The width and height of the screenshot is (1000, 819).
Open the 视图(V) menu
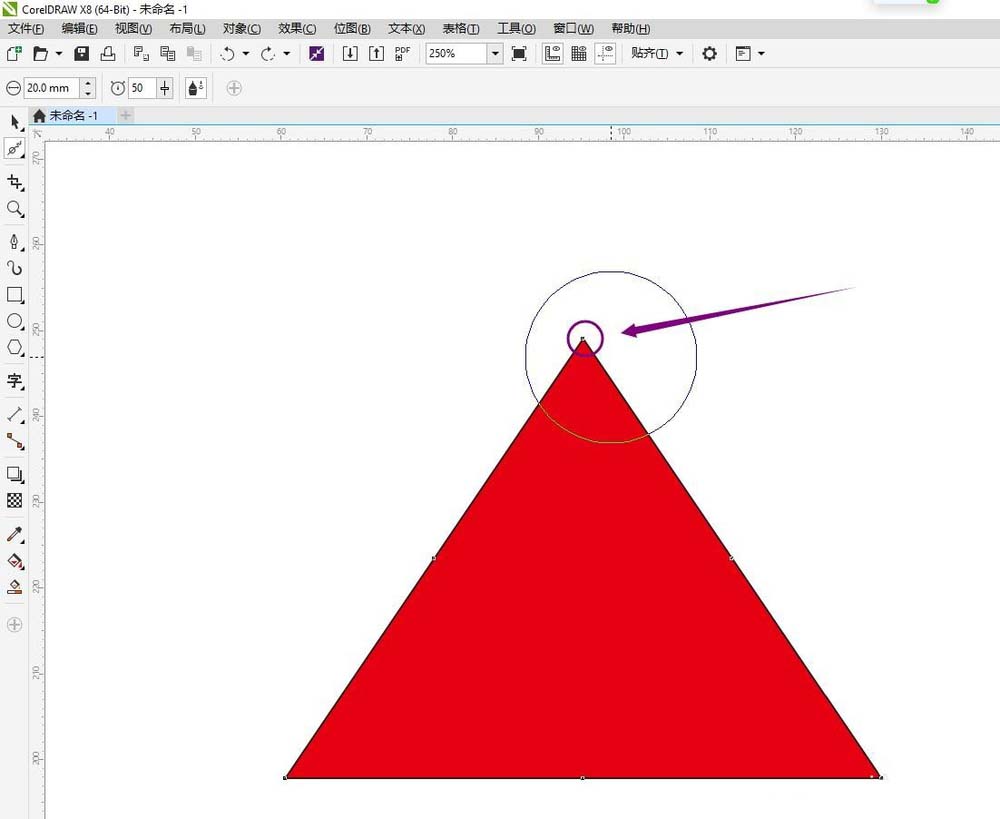coord(133,29)
